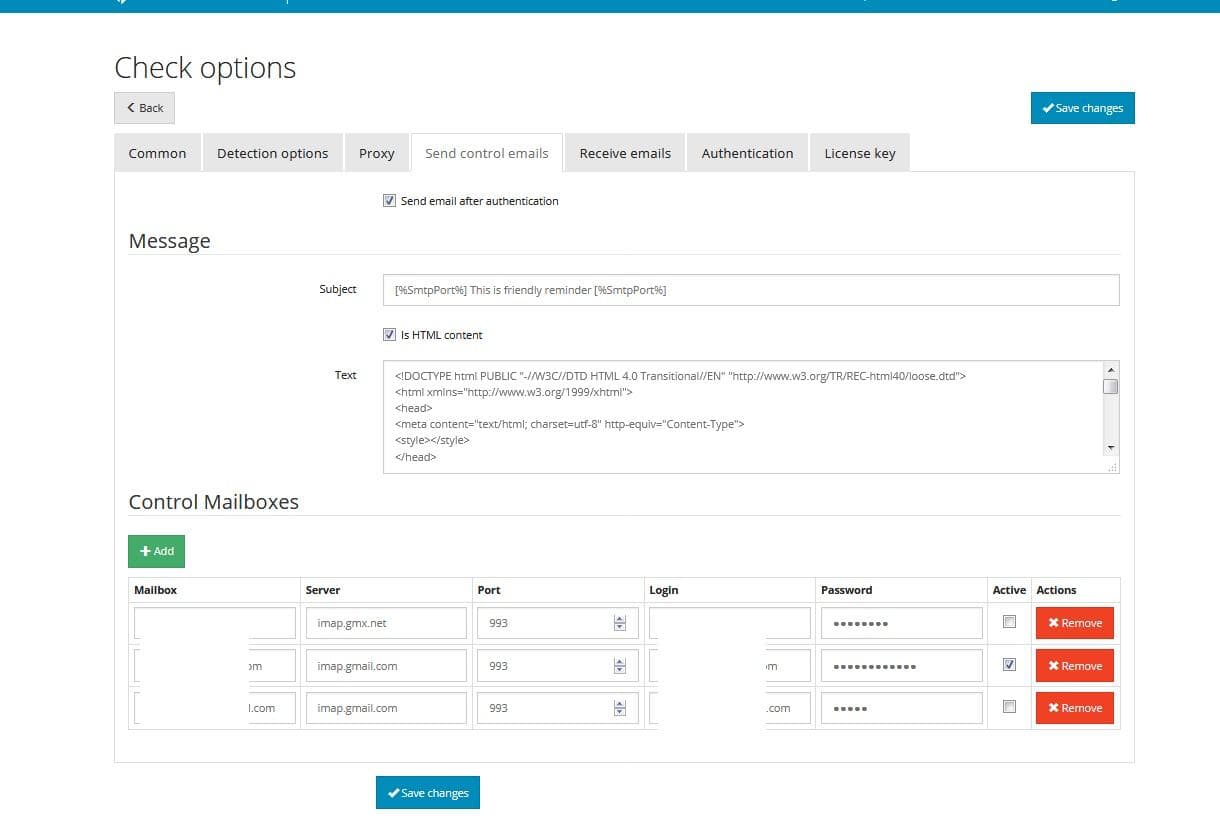
Task: Add a new control mailbox
Action: (x=156, y=551)
